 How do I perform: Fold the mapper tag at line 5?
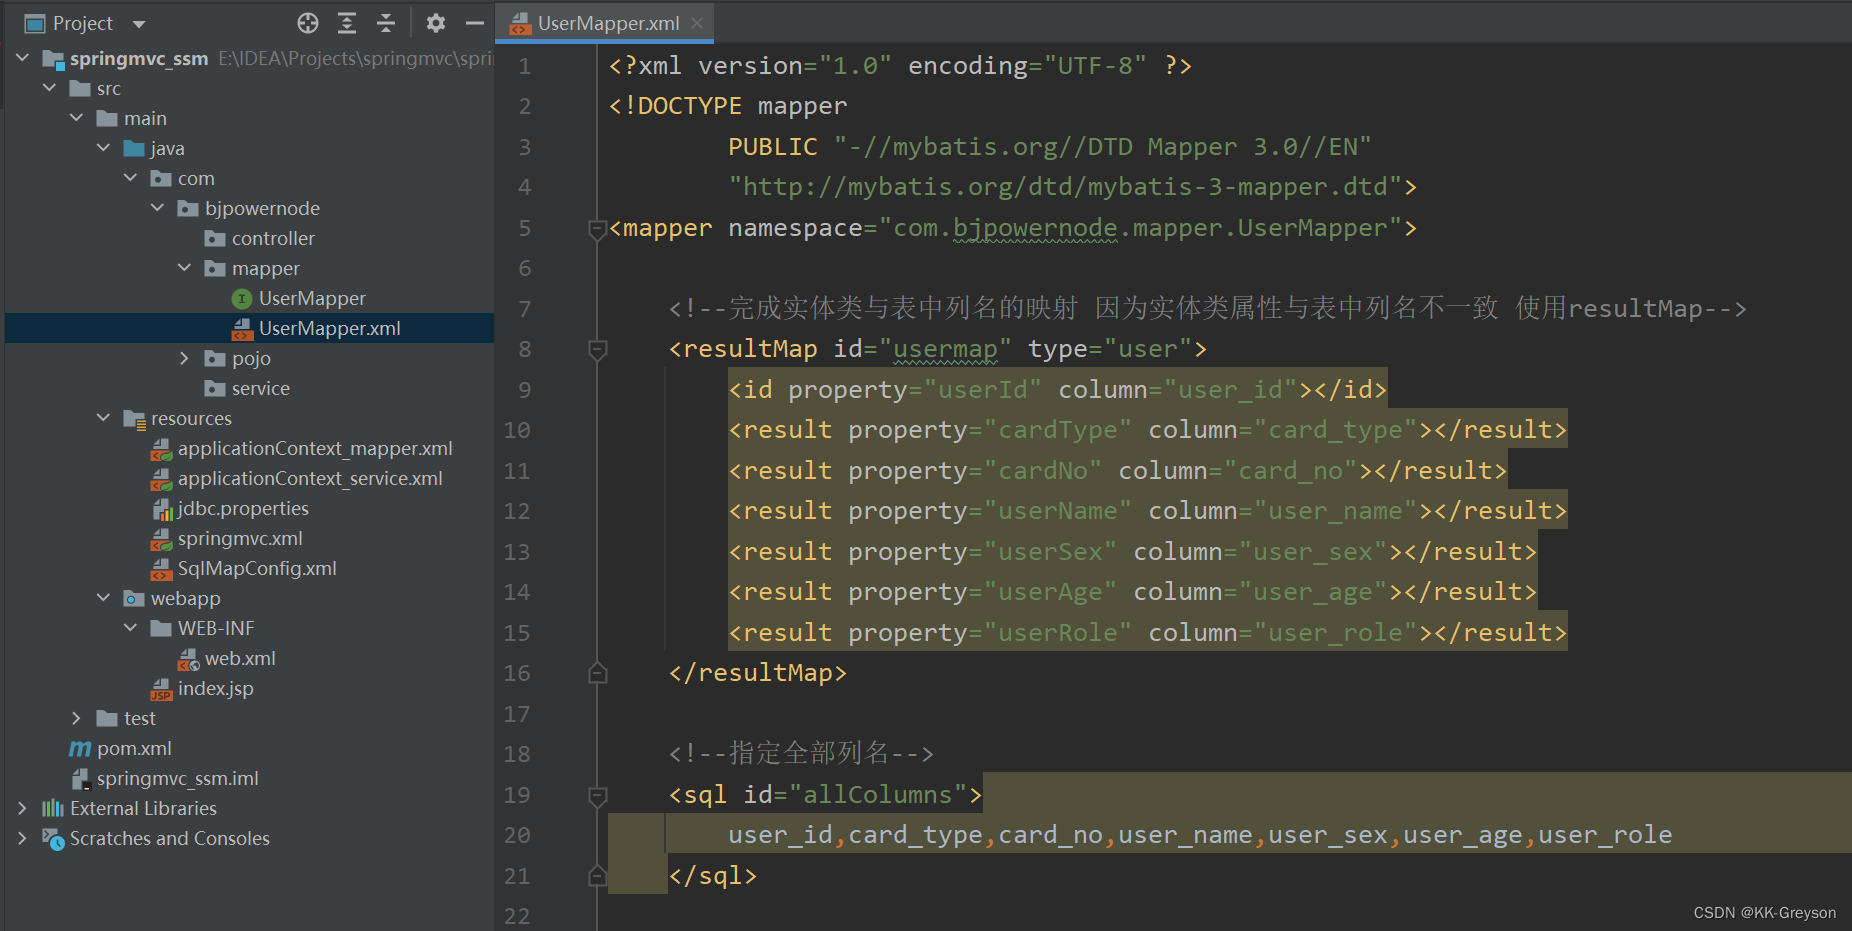click(x=598, y=230)
